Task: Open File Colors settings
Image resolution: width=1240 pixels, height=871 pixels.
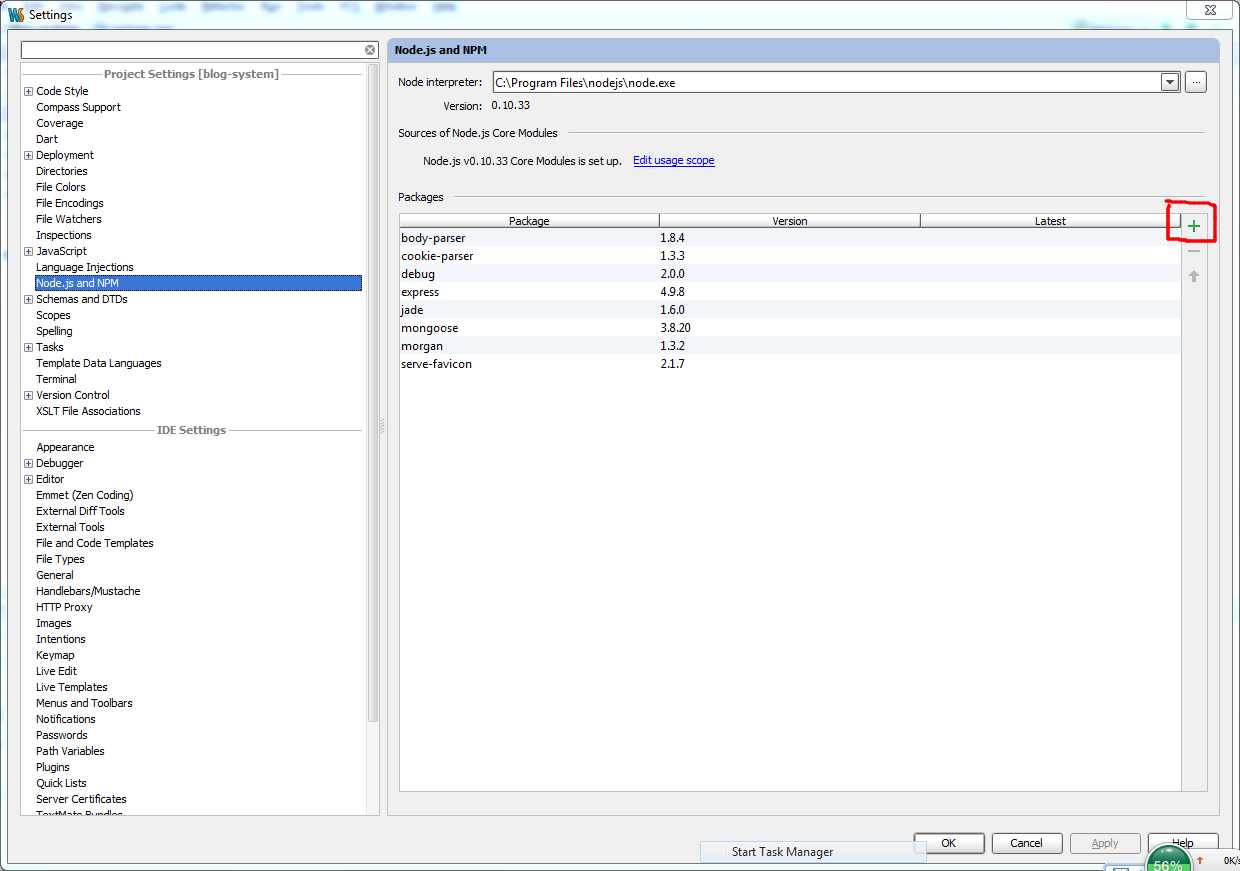Action: (61, 187)
